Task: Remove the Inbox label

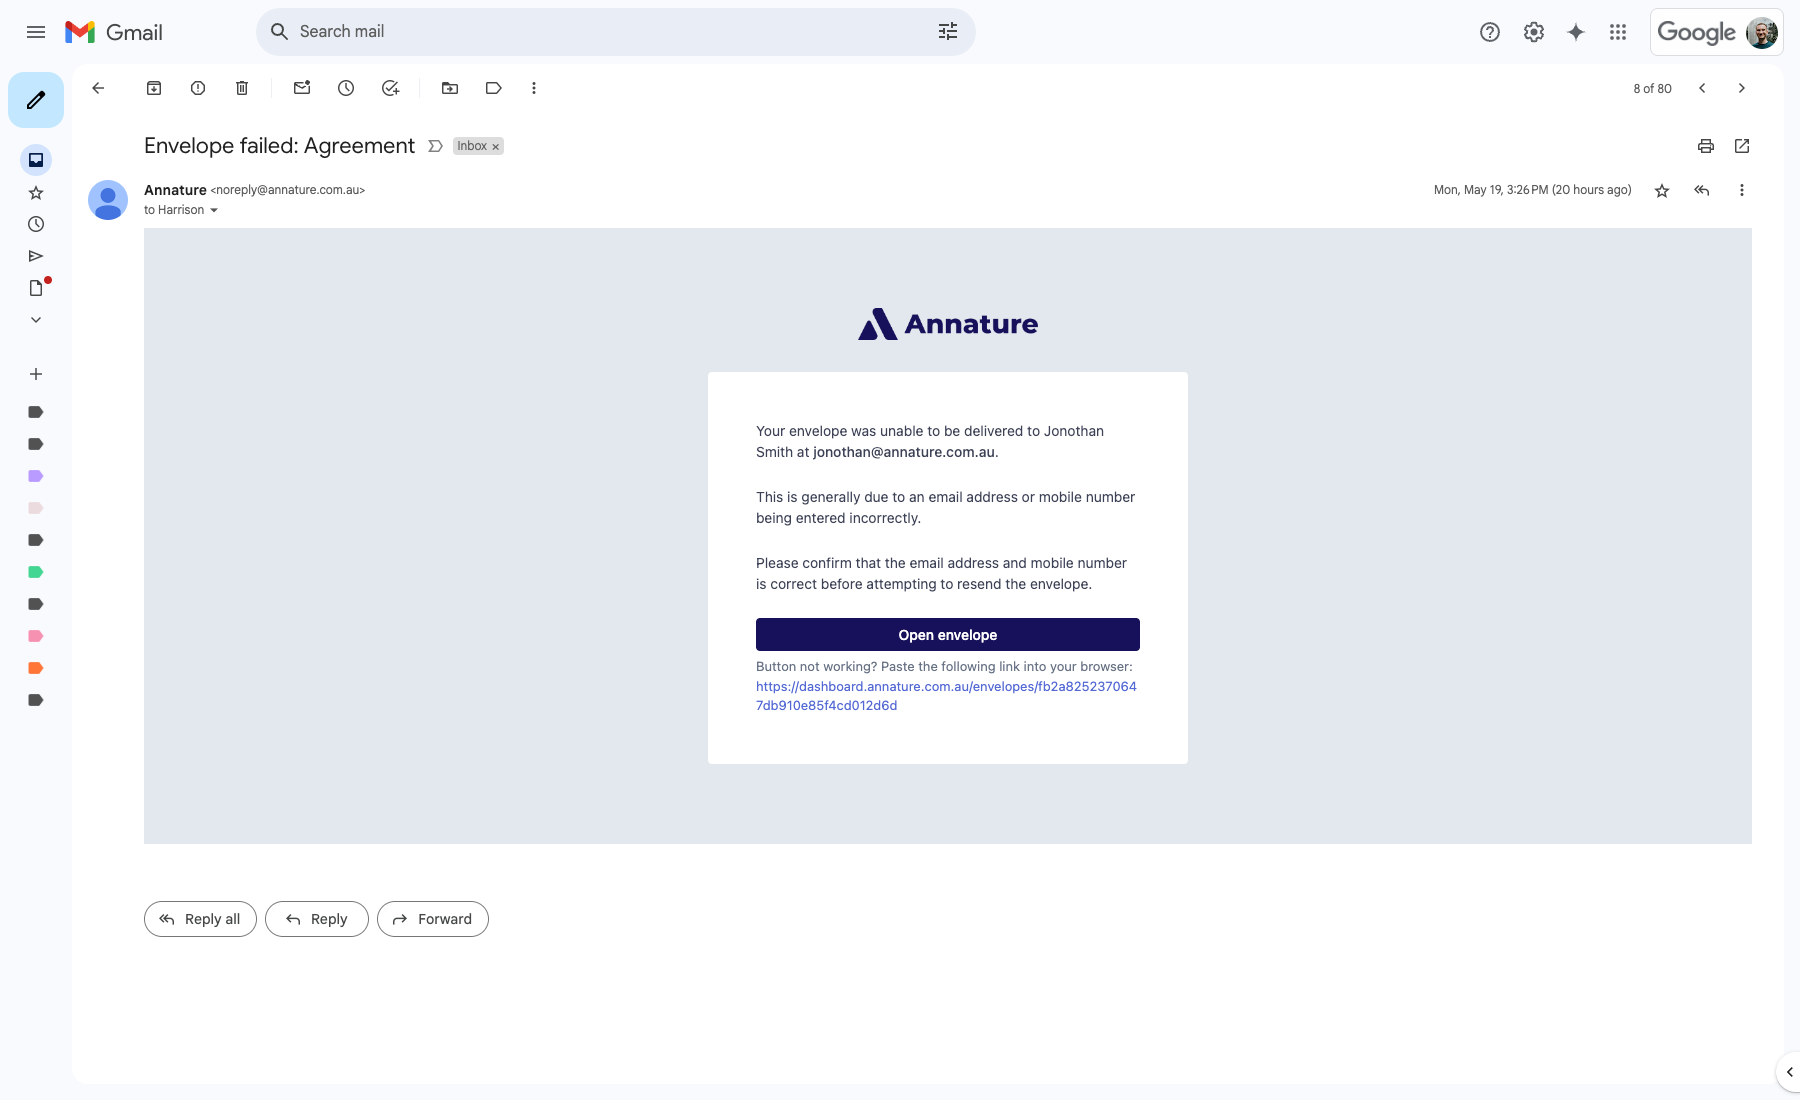Action: pos(496,147)
